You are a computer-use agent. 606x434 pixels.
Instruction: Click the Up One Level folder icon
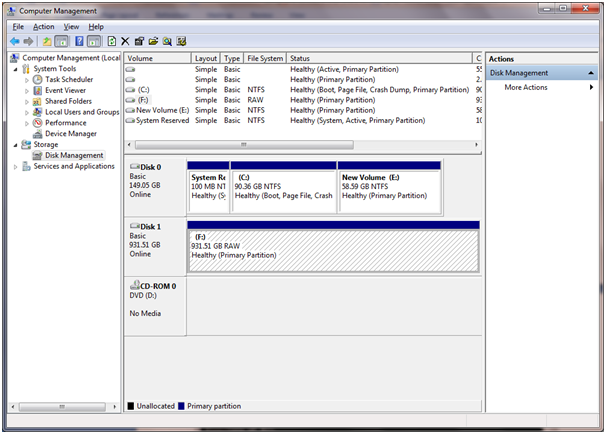tap(46, 41)
